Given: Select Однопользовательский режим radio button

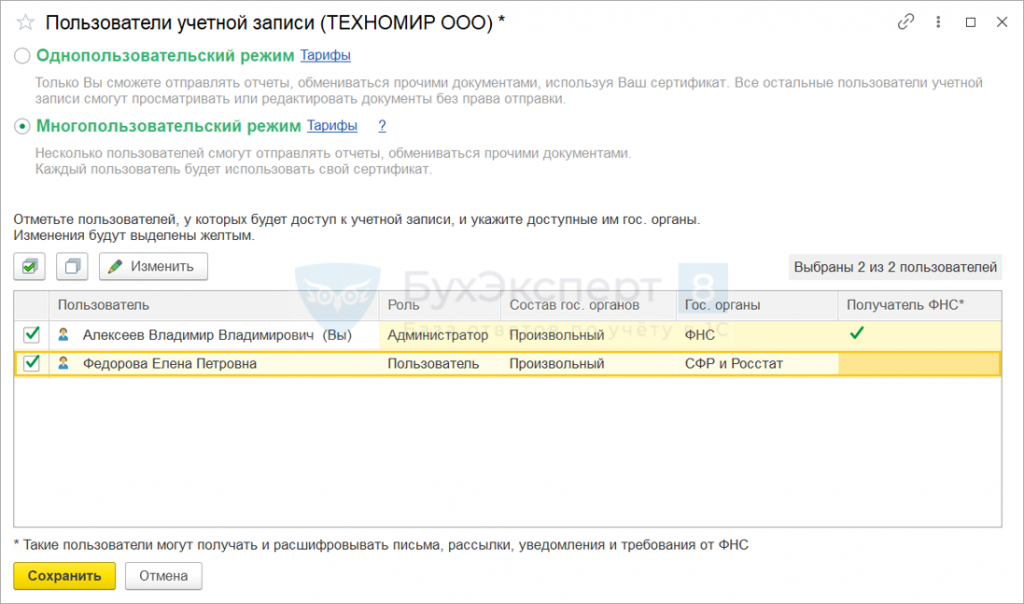Looking at the screenshot, I should coord(22,56).
